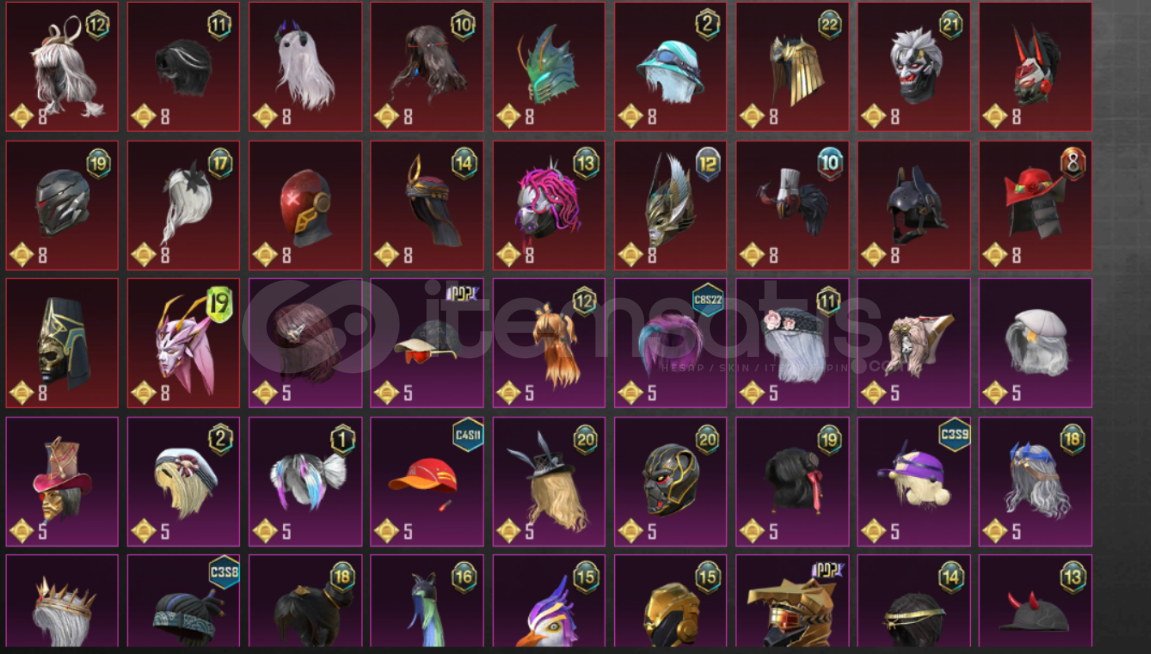Viewport: 1151px width, 654px height.
Task: Select the red cap with C4S11 badge
Action: pyautogui.click(x=426, y=482)
